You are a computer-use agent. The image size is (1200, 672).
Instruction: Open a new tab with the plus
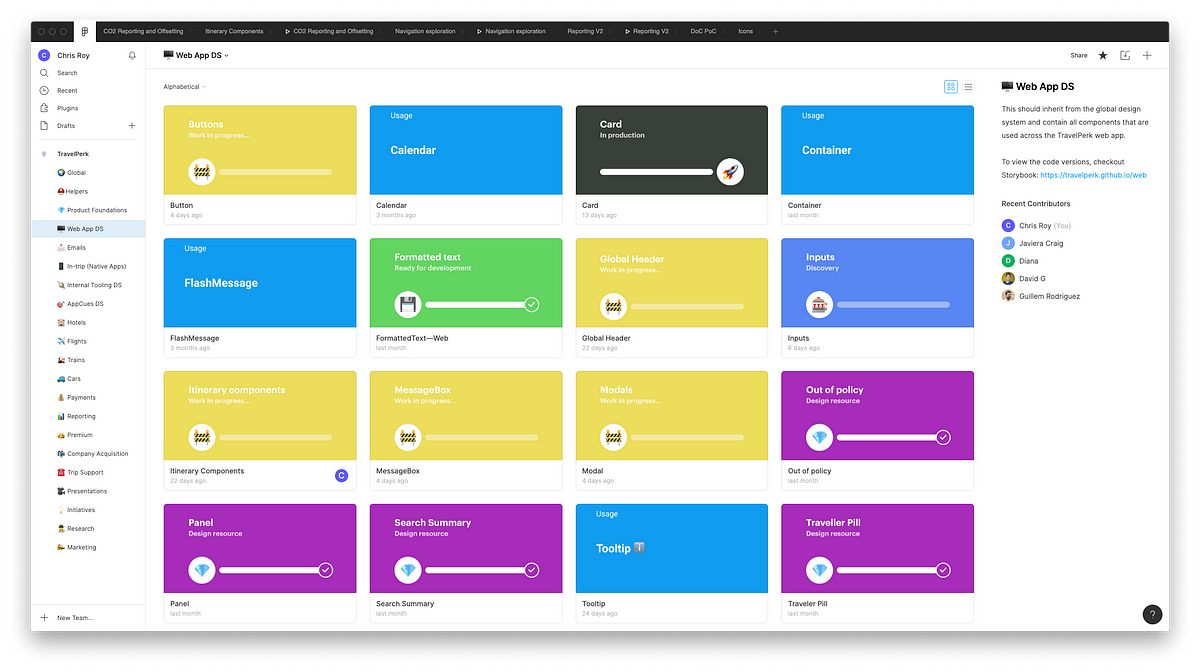point(776,31)
